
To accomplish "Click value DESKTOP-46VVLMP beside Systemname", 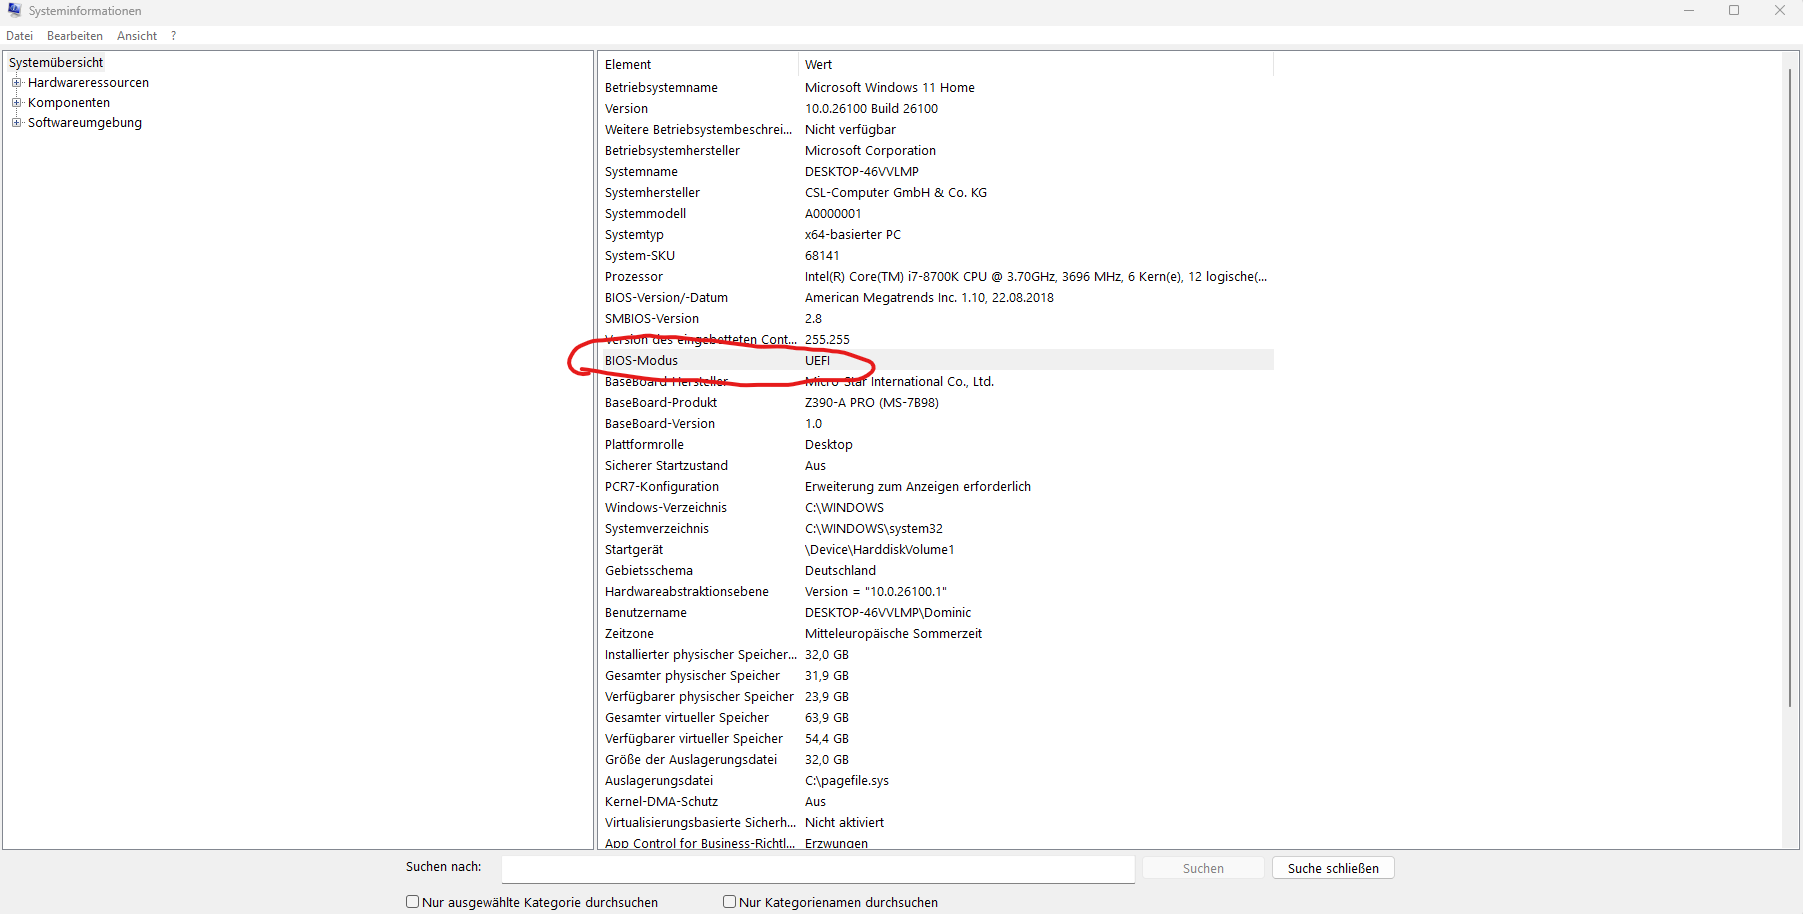I will pos(862,172).
